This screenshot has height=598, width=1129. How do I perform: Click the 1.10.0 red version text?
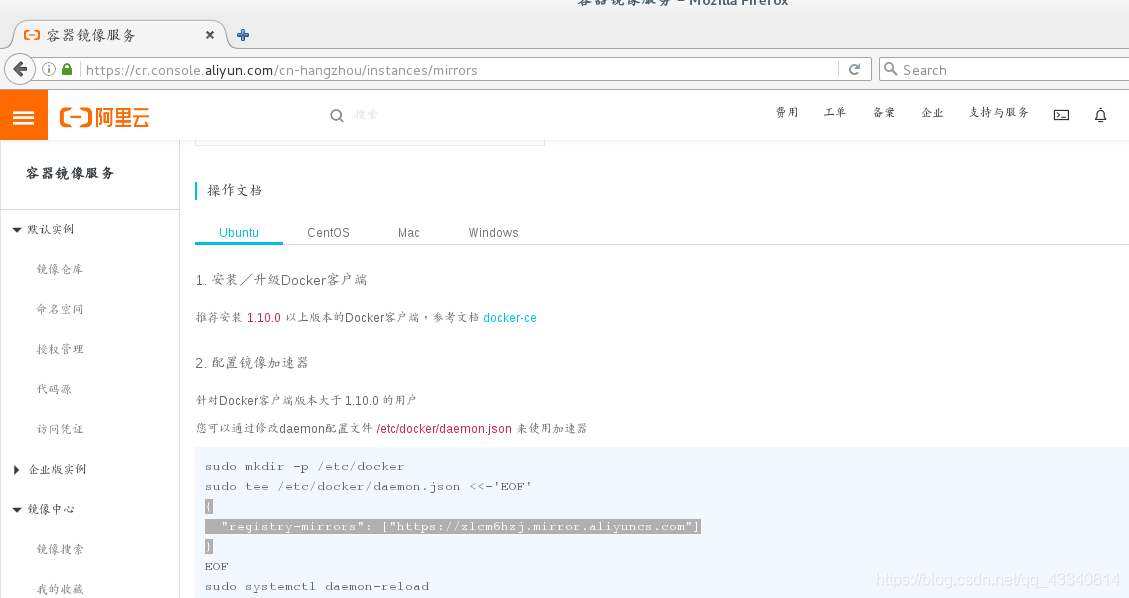pos(264,317)
